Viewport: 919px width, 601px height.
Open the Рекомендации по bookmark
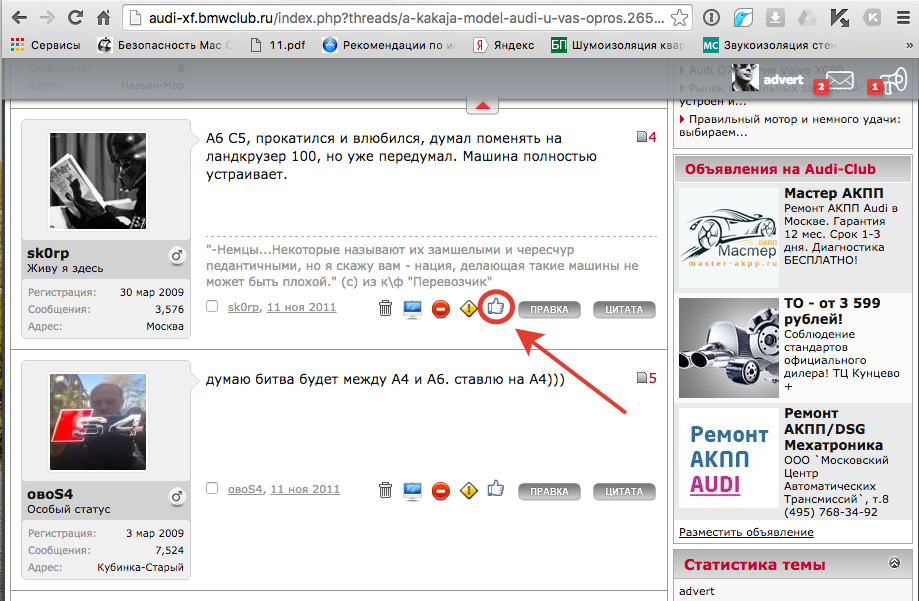(x=389, y=45)
